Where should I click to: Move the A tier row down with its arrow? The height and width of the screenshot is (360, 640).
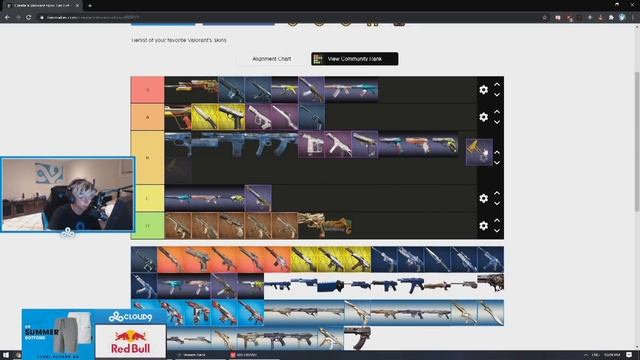tap(497, 122)
